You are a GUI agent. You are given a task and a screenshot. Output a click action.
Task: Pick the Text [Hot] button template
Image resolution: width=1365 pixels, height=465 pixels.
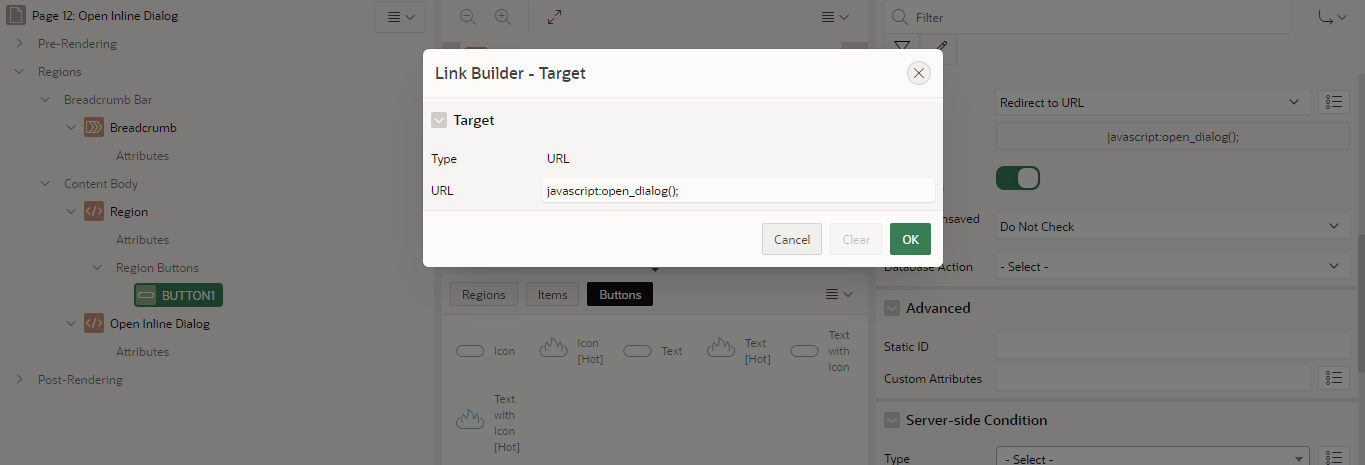pyautogui.click(x=739, y=351)
